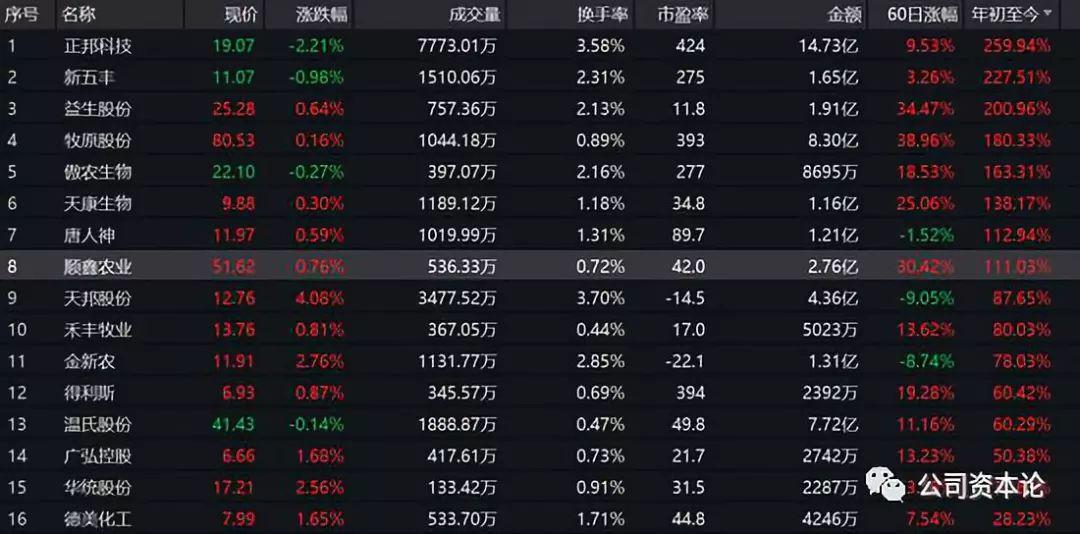Select stock 温氏股份
Image resolution: width=1080 pixels, height=534 pixels.
click(x=97, y=424)
